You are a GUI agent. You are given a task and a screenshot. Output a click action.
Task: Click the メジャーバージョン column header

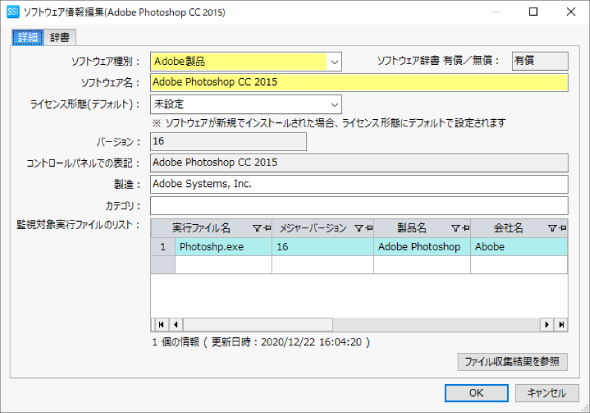point(322,228)
